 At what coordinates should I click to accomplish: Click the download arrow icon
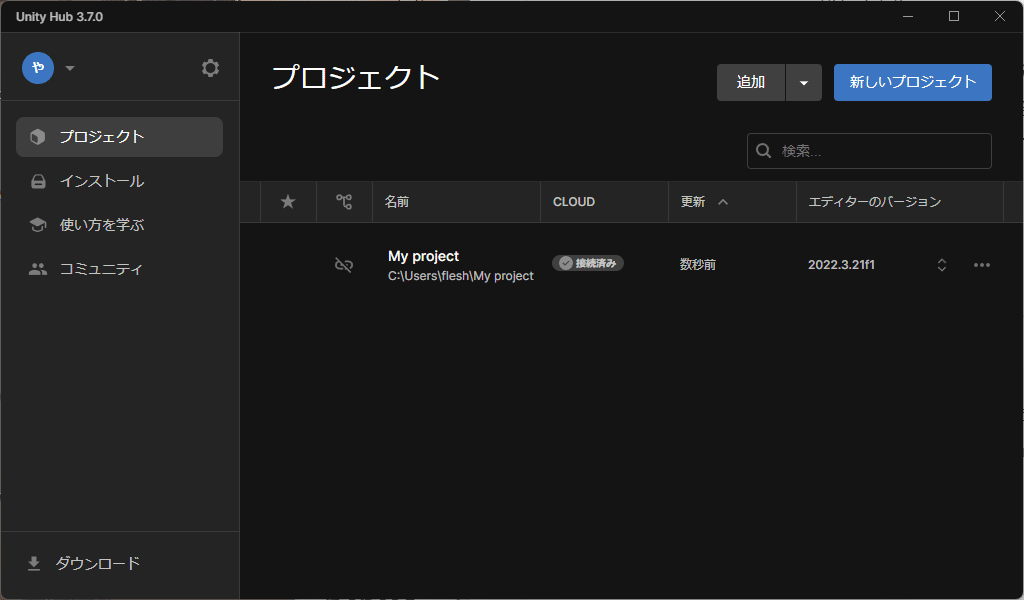(x=34, y=563)
